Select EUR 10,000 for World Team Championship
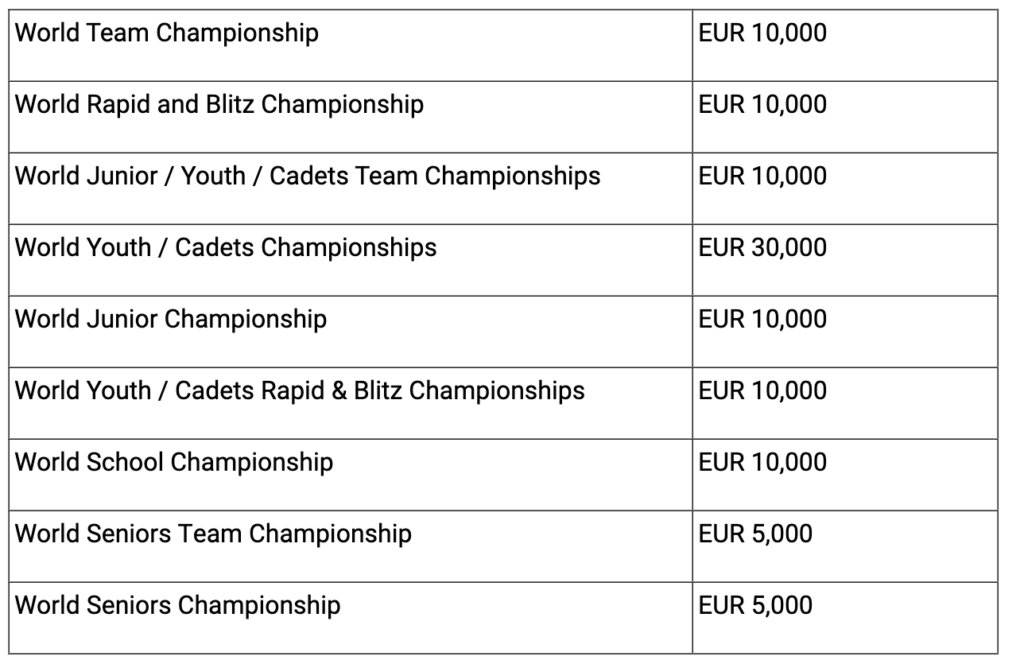The image size is (1024, 660). pos(845,45)
